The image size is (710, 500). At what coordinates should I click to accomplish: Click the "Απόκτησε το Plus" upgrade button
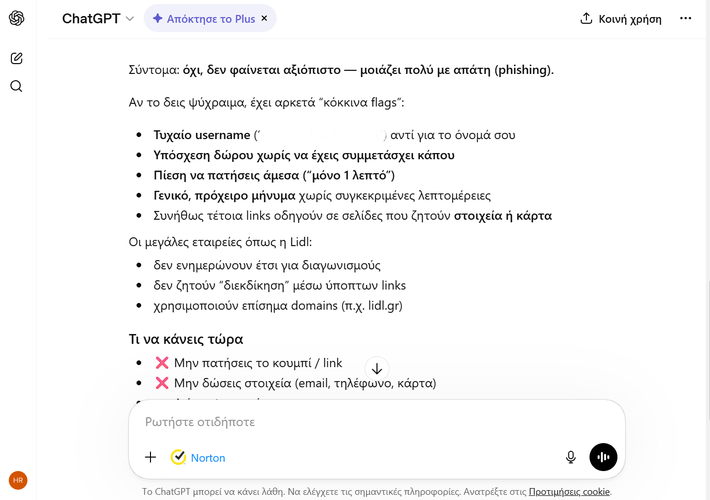point(210,18)
